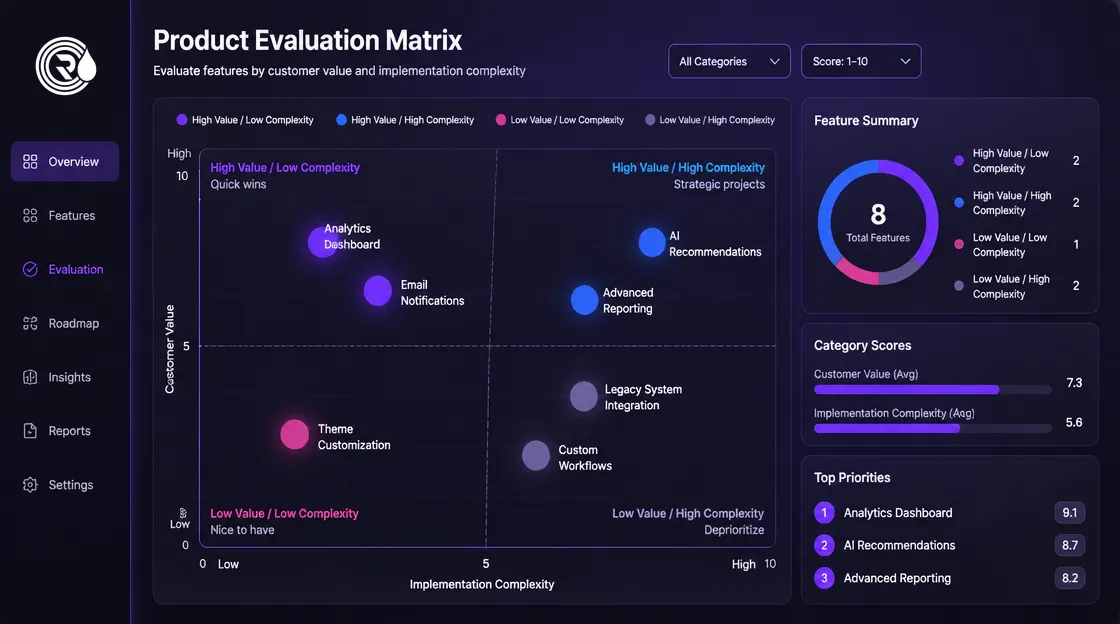The height and width of the screenshot is (624, 1120).
Task: Expand the Score: 1–10 dropdown
Action: pos(861,61)
